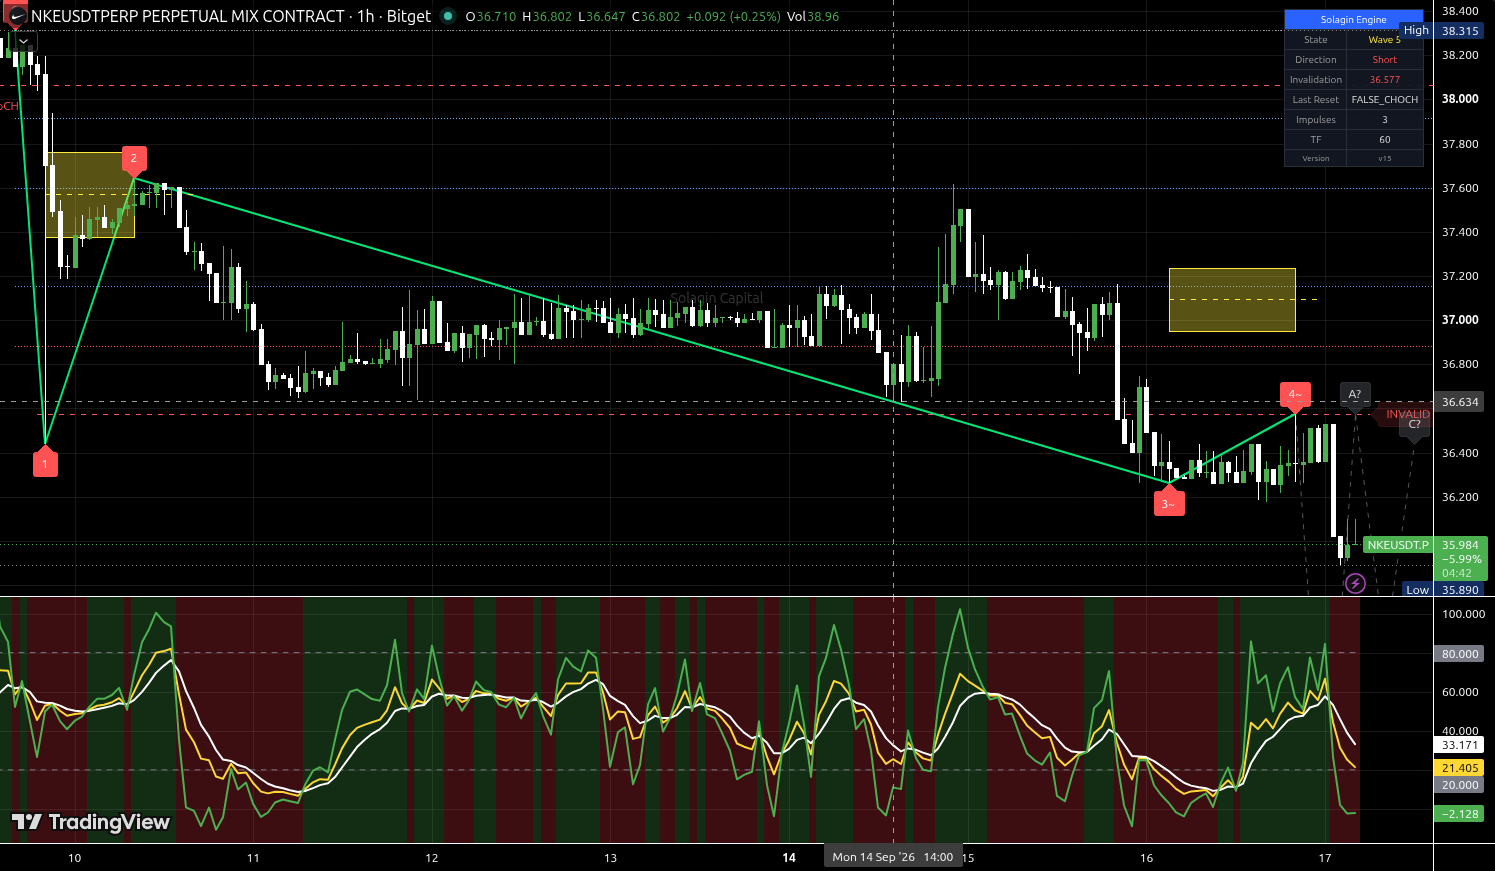
Task: Click the projected A? wave label
Action: click(x=1355, y=395)
